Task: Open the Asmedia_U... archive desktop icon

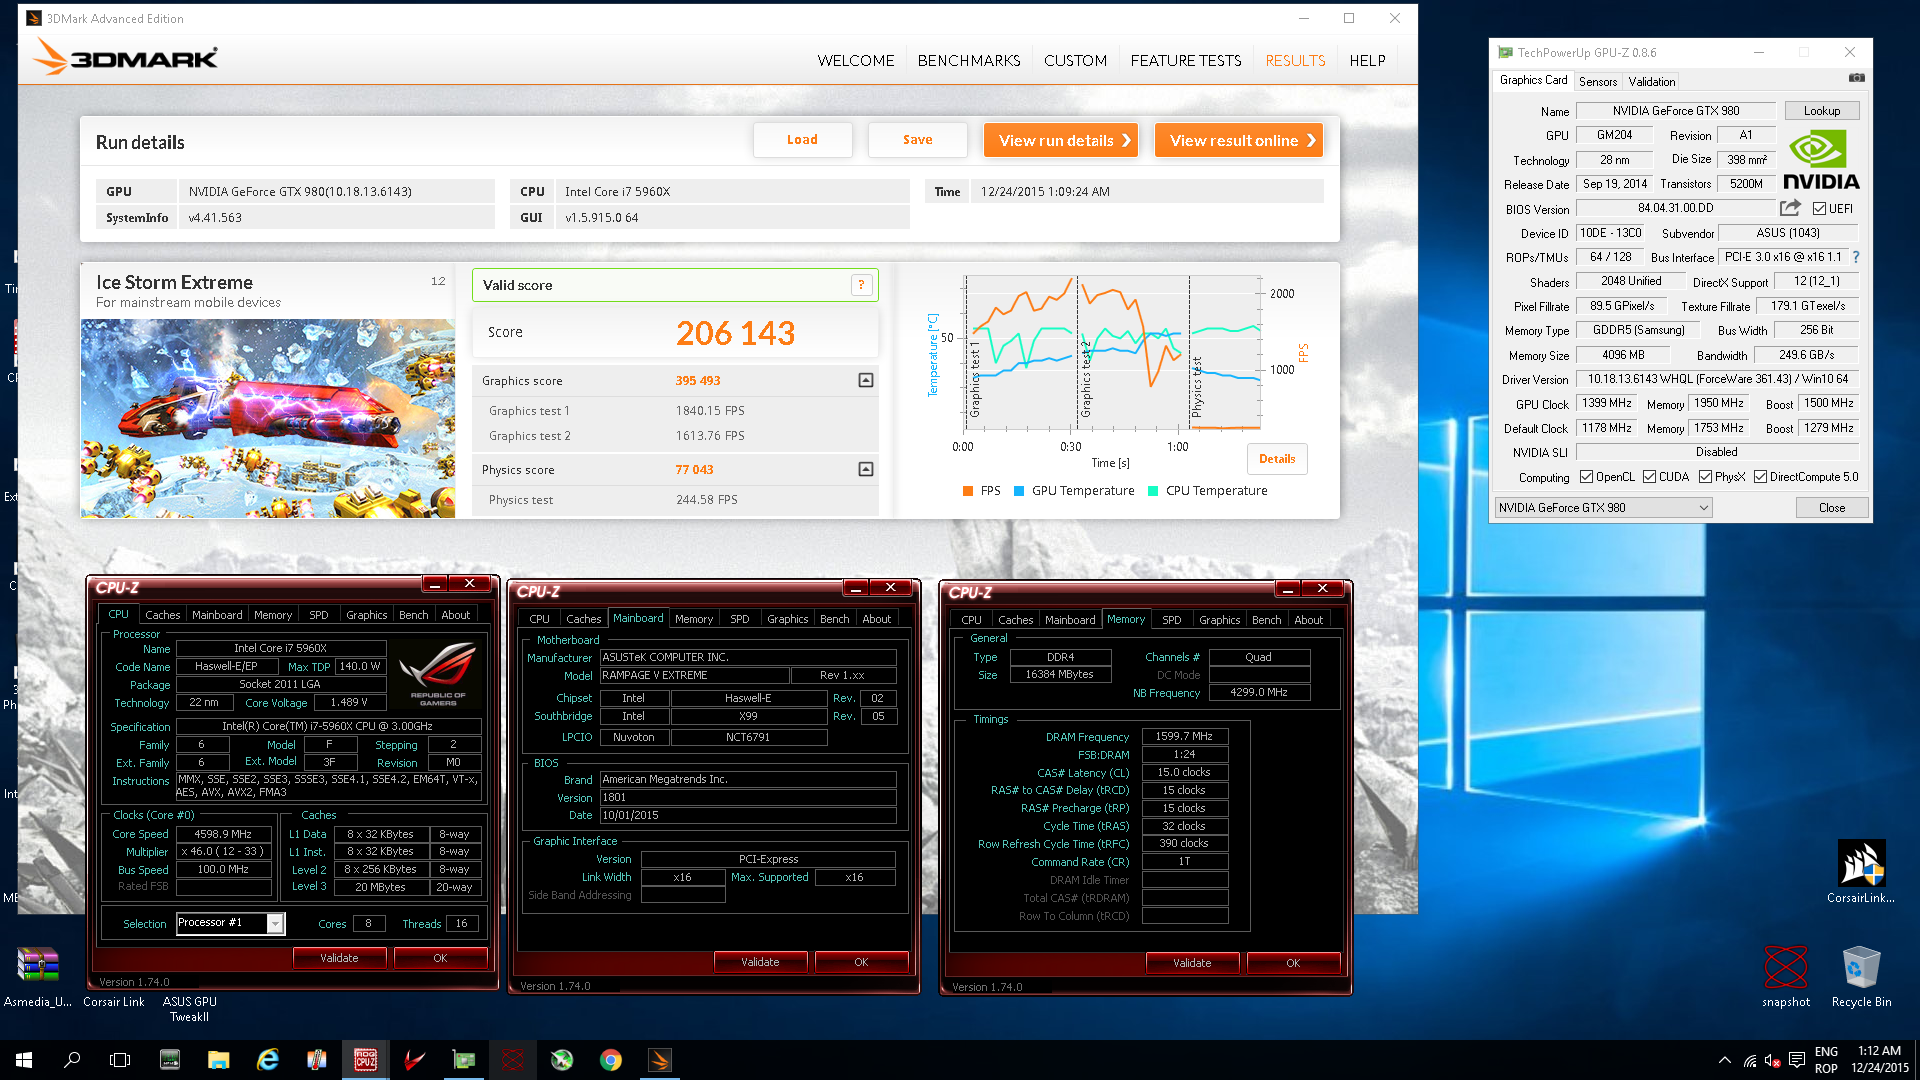Action: click(x=38, y=976)
